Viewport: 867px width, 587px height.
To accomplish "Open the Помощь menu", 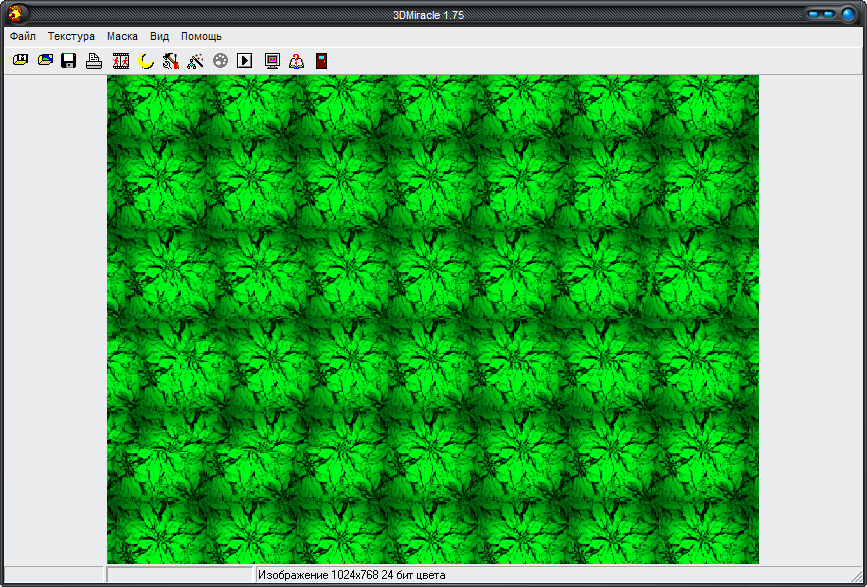I will [x=201, y=36].
